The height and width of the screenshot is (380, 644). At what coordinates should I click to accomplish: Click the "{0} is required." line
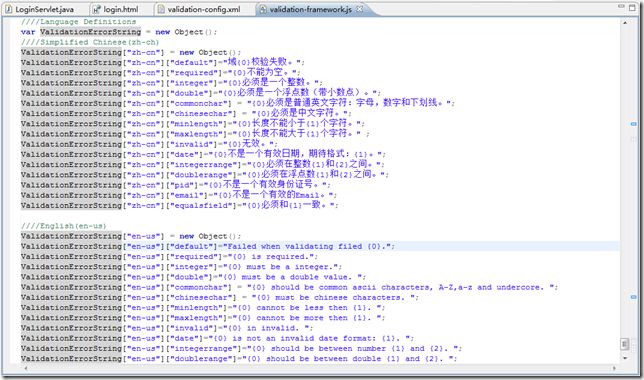click(x=169, y=257)
